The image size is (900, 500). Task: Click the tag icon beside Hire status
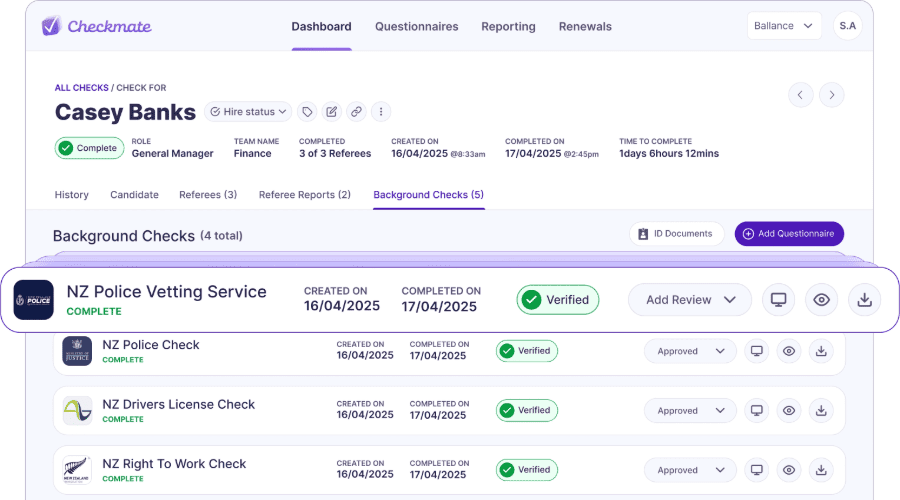pos(308,112)
